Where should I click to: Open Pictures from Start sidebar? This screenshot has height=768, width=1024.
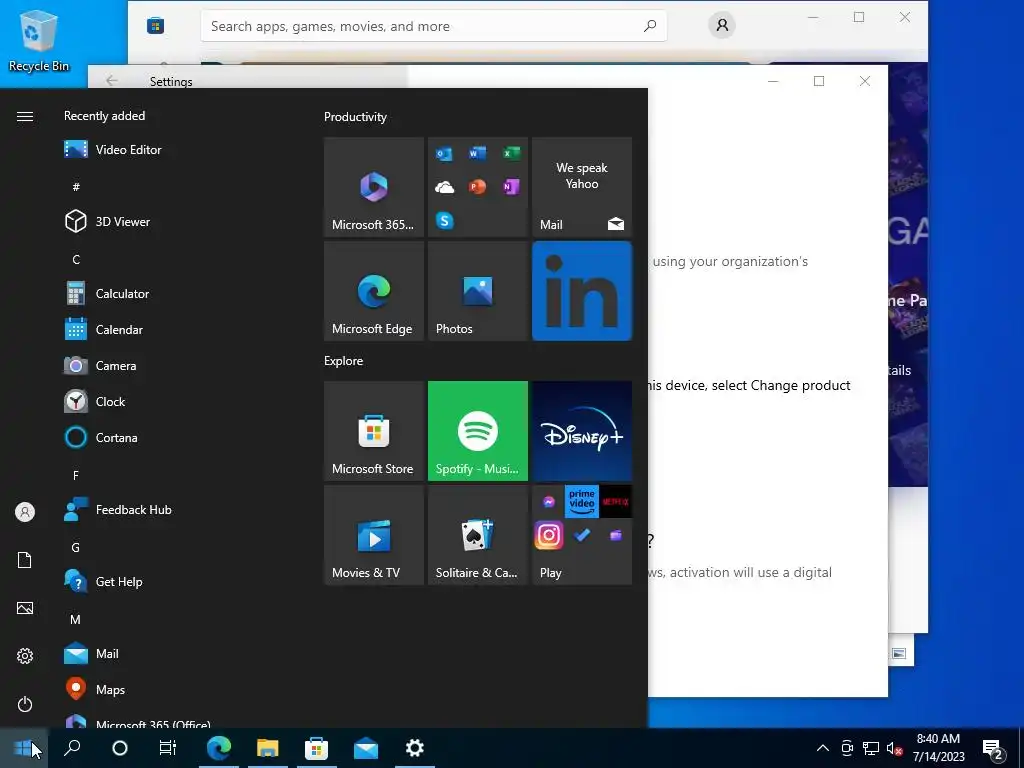point(25,608)
